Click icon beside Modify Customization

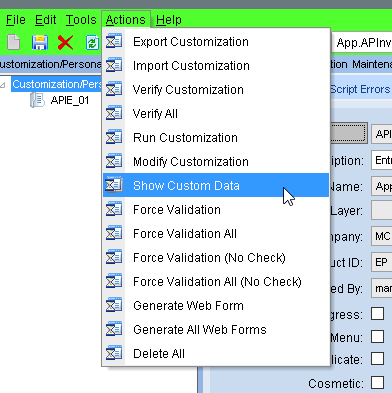click(114, 161)
